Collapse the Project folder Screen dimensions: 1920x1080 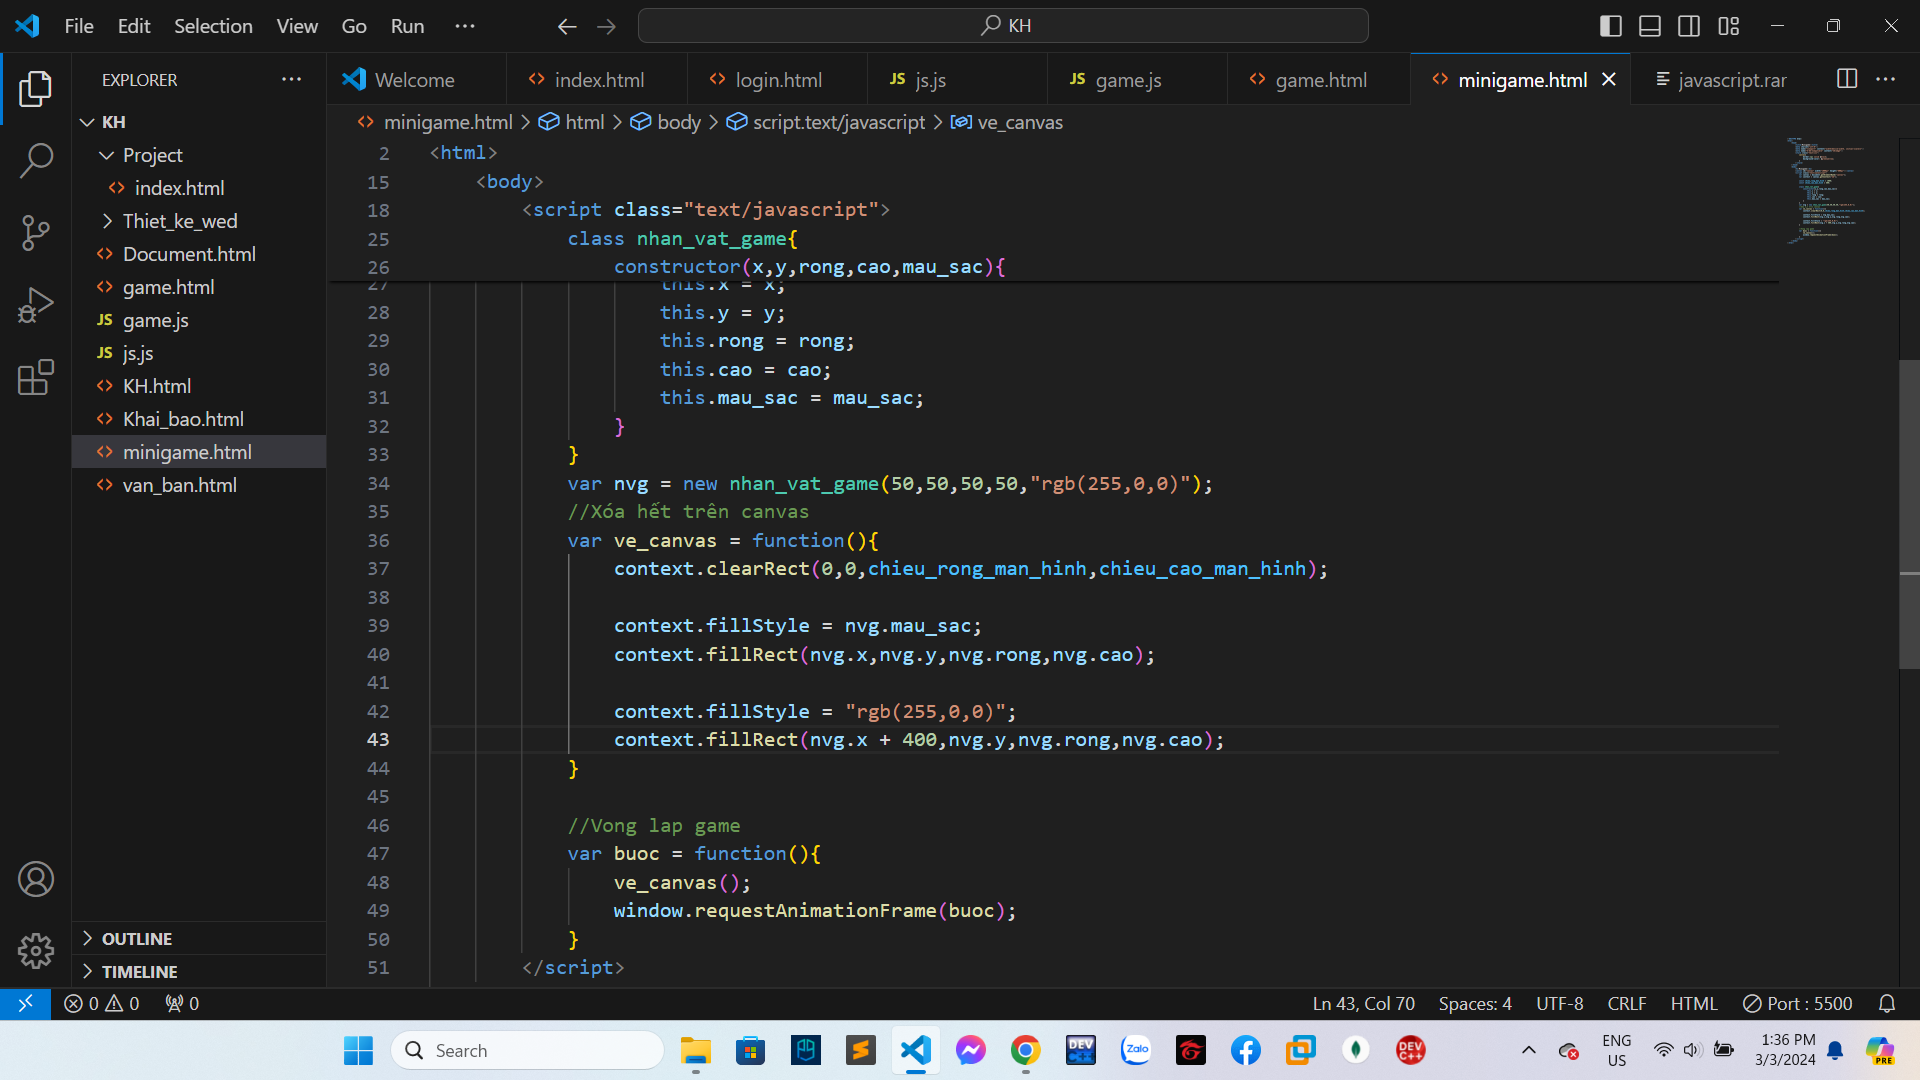click(x=152, y=155)
